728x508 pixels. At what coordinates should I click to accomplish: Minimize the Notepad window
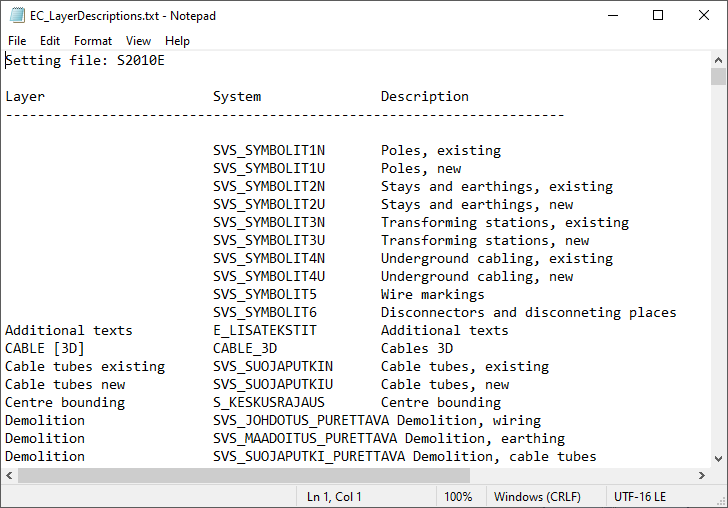coord(611,16)
